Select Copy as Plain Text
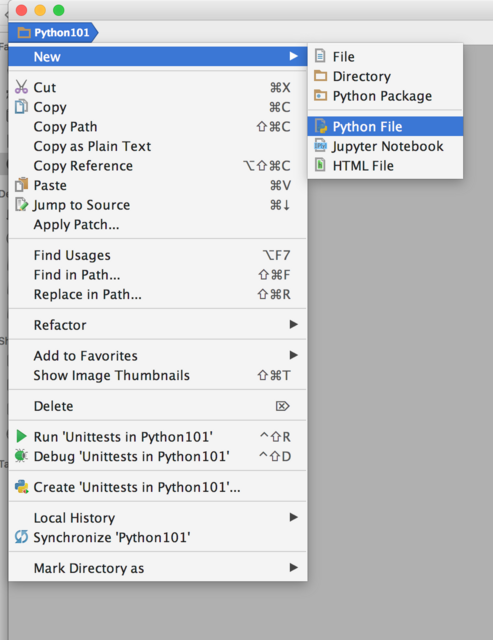This screenshot has width=493, height=640. [x=158, y=146]
